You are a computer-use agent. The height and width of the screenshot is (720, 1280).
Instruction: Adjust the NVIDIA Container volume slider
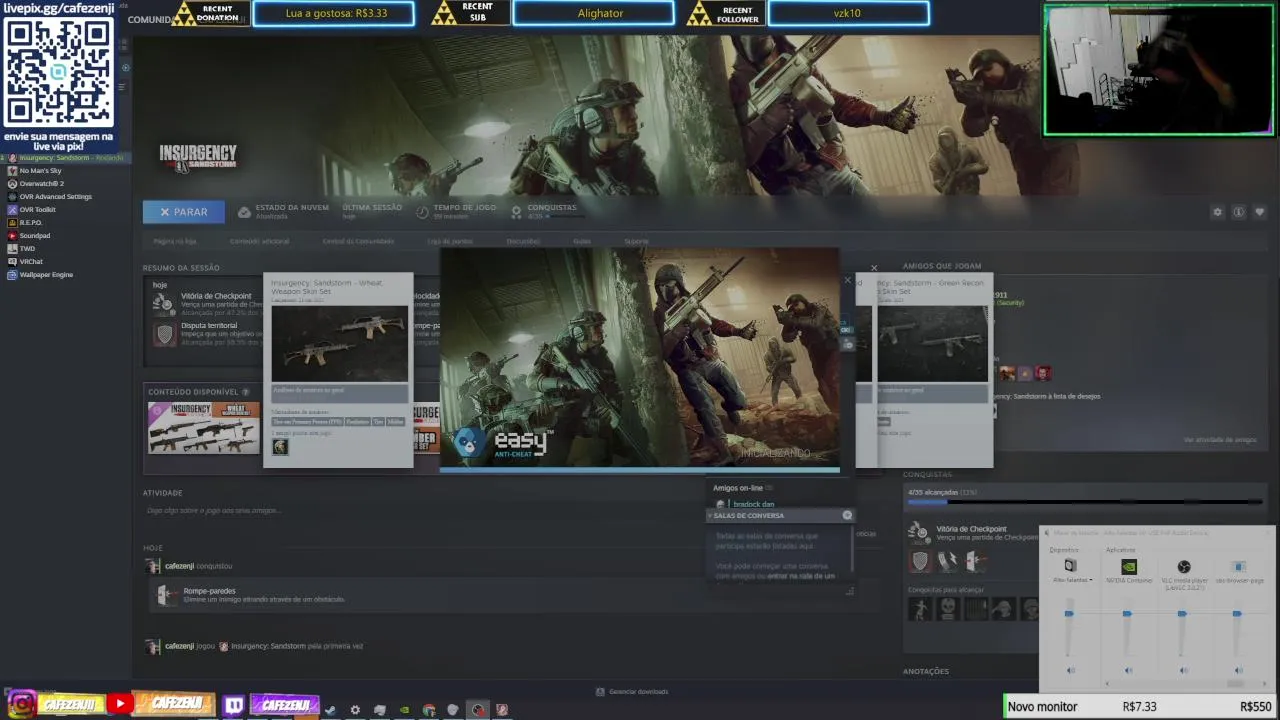click(1127, 613)
